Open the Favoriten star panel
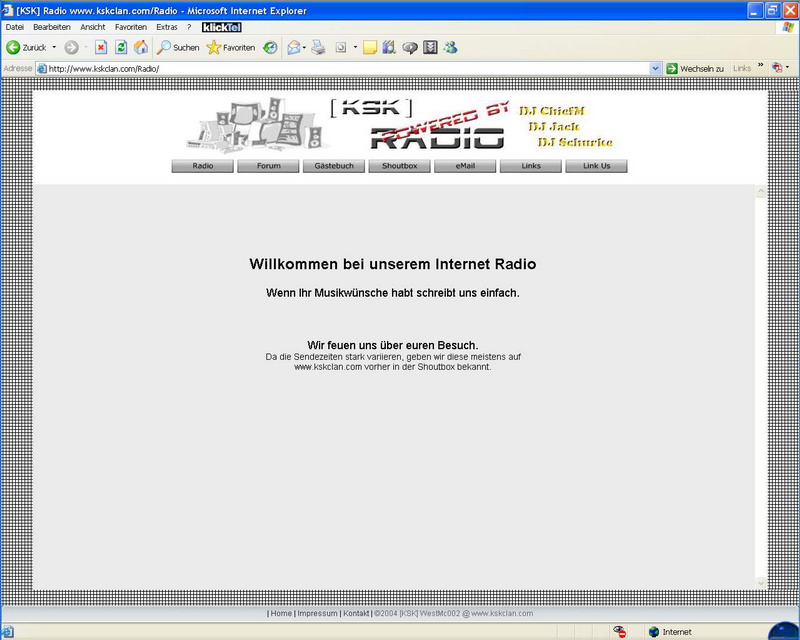Image resolution: width=800 pixels, height=640 pixels. 230,47
